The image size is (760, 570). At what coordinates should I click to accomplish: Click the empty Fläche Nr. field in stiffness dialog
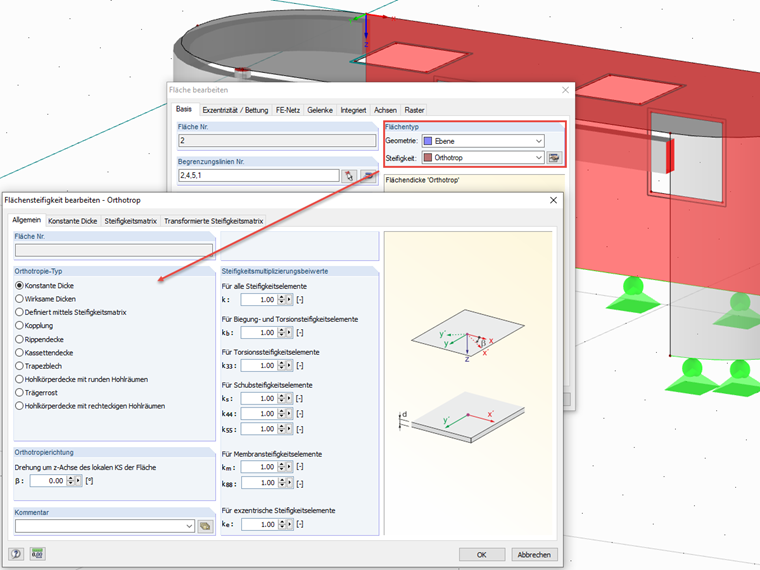(114, 250)
